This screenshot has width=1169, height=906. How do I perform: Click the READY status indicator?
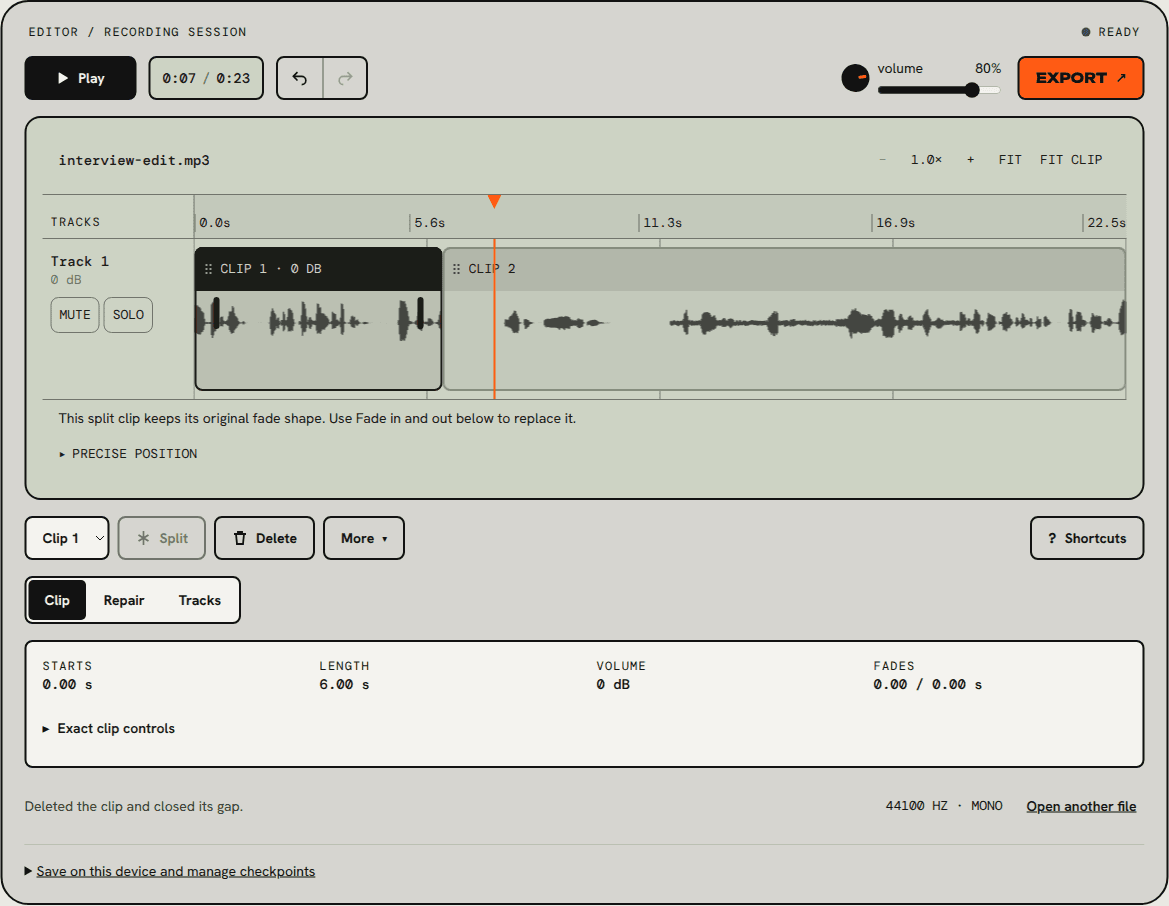pyautogui.click(x=1110, y=32)
